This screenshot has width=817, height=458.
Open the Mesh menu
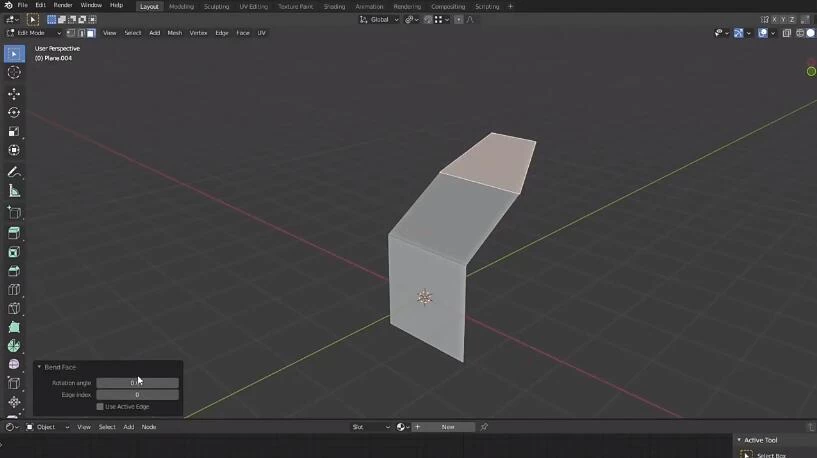click(175, 33)
